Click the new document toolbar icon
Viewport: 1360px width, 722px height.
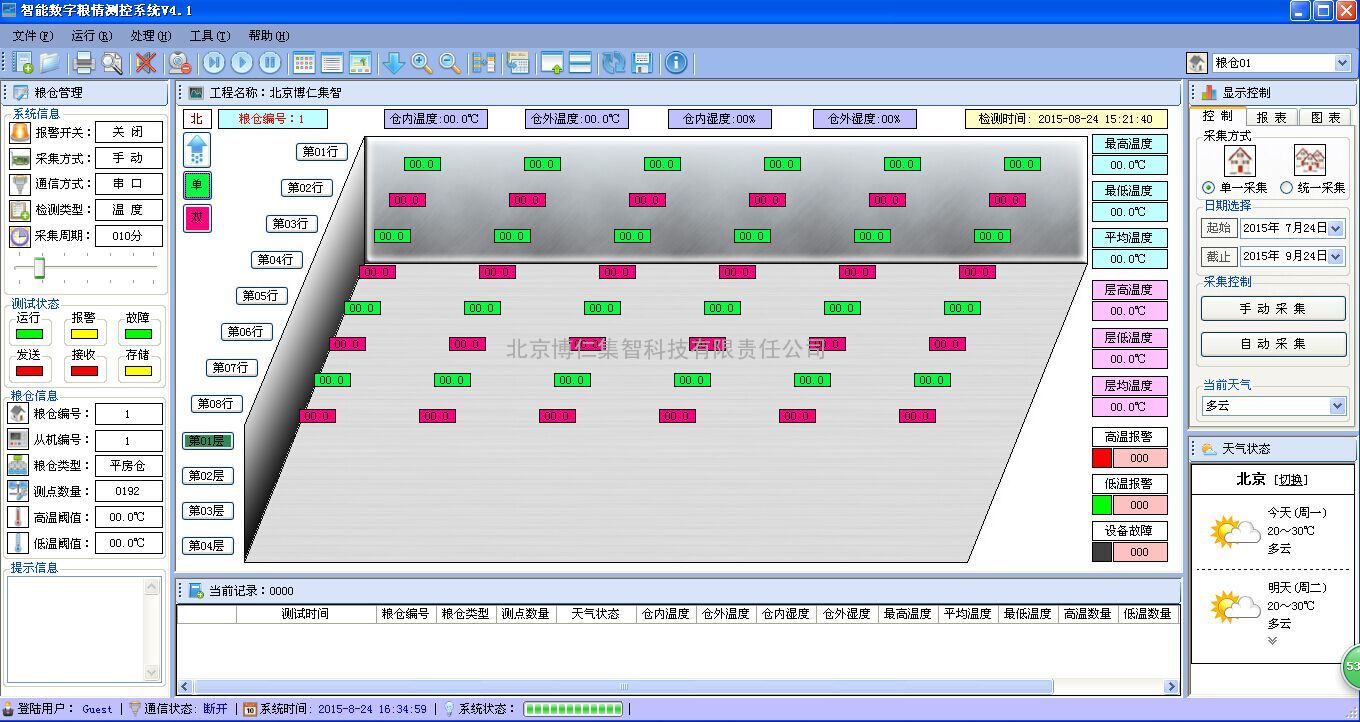coord(23,63)
